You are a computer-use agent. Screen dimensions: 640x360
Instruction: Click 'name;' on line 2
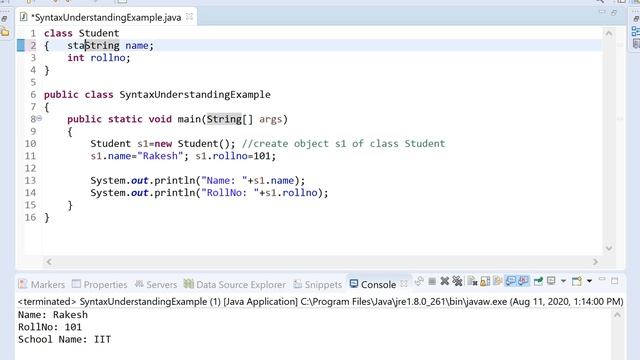[x=140, y=45]
